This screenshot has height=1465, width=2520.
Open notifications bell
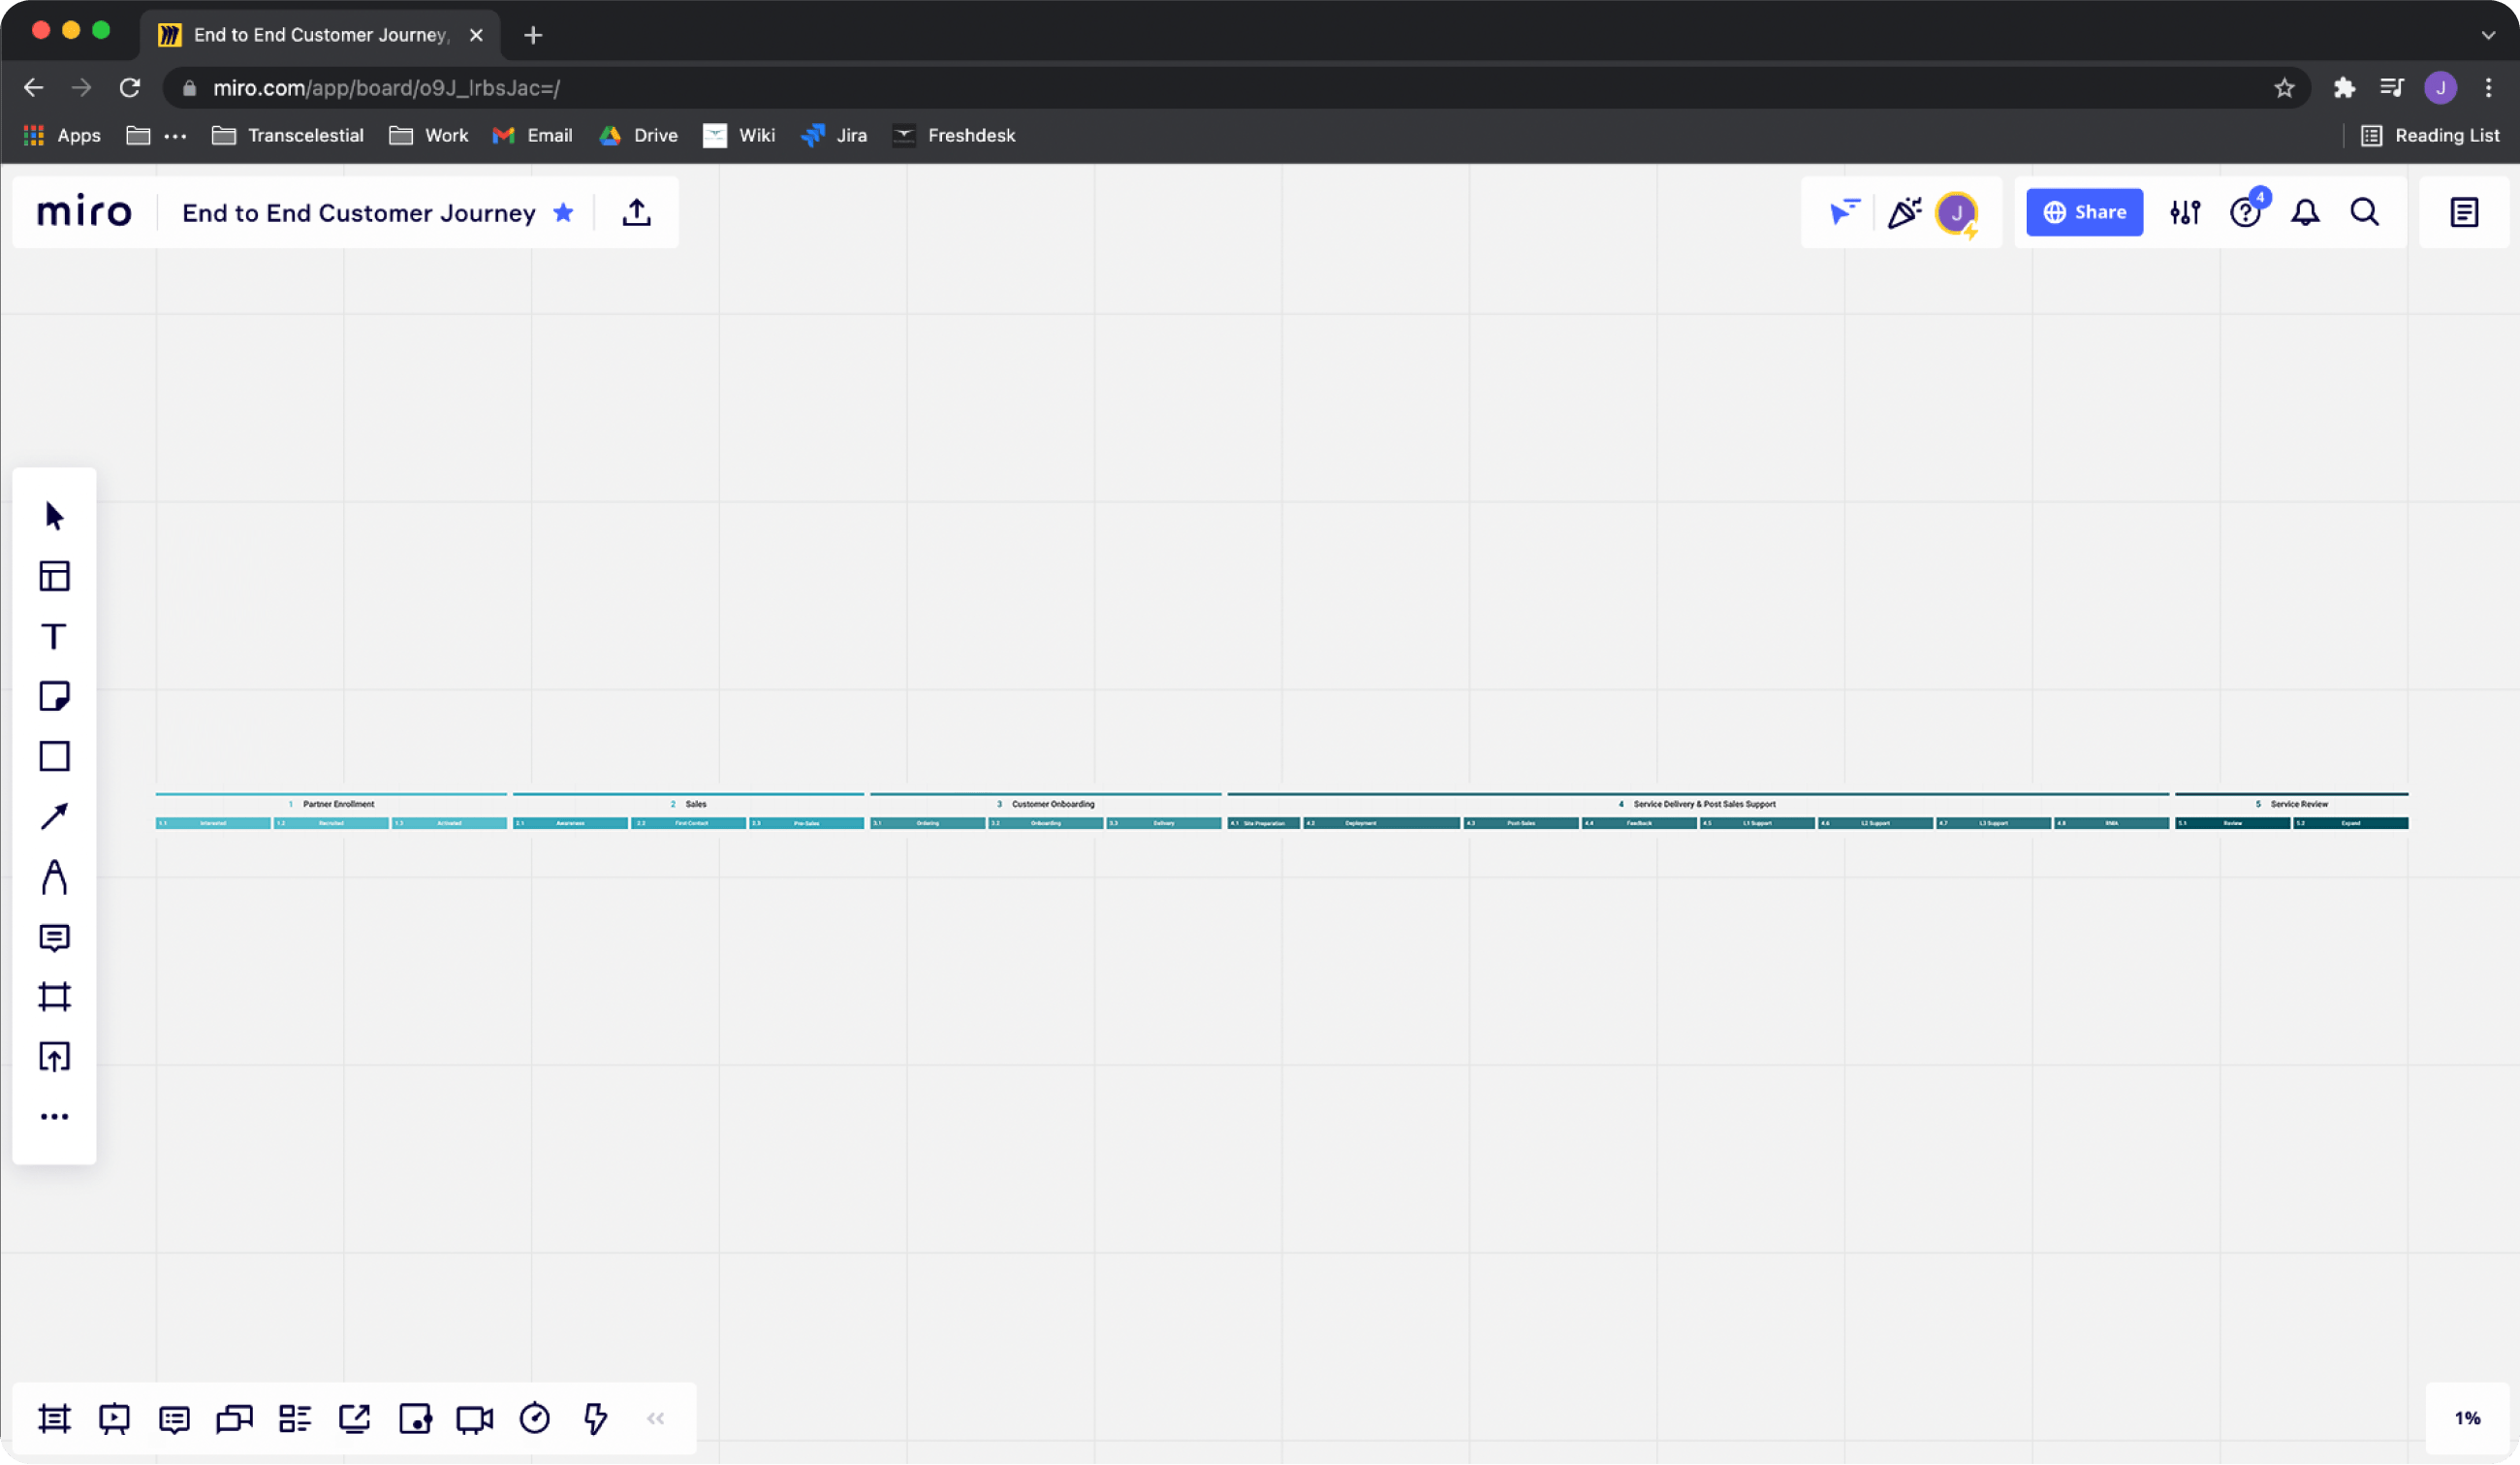[x=2305, y=212]
